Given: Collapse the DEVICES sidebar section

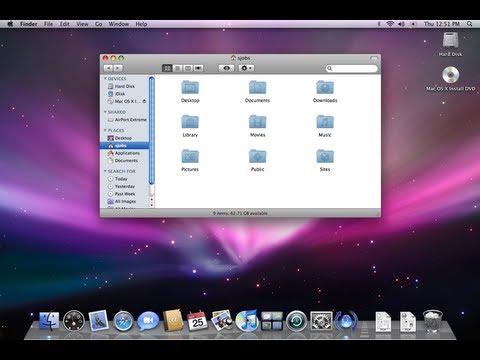Looking at the screenshot, I should coord(105,78).
